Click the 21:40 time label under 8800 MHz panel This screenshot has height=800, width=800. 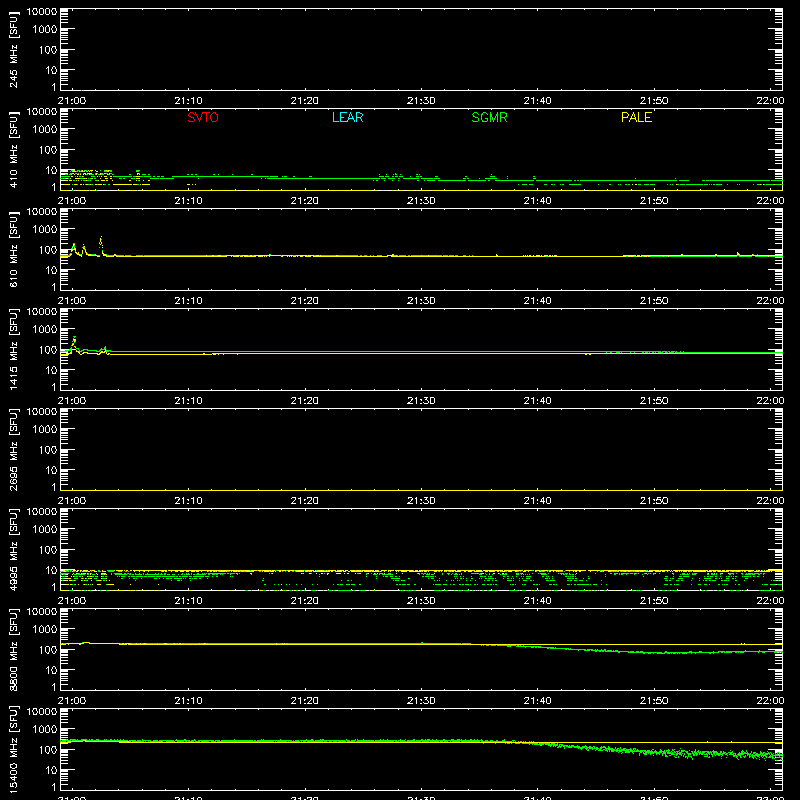537,701
